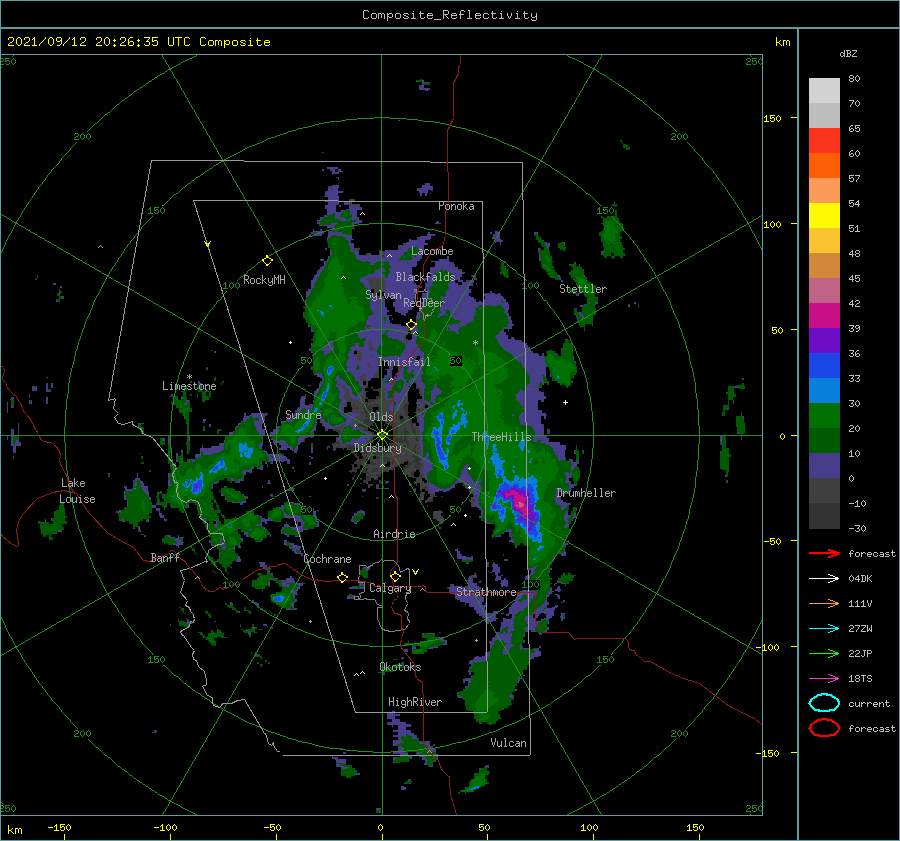Screen dimensions: 900x841
Task: Click the magenta swatch between 42 and 39
Action: pyautogui.click(x=824, y=316)
